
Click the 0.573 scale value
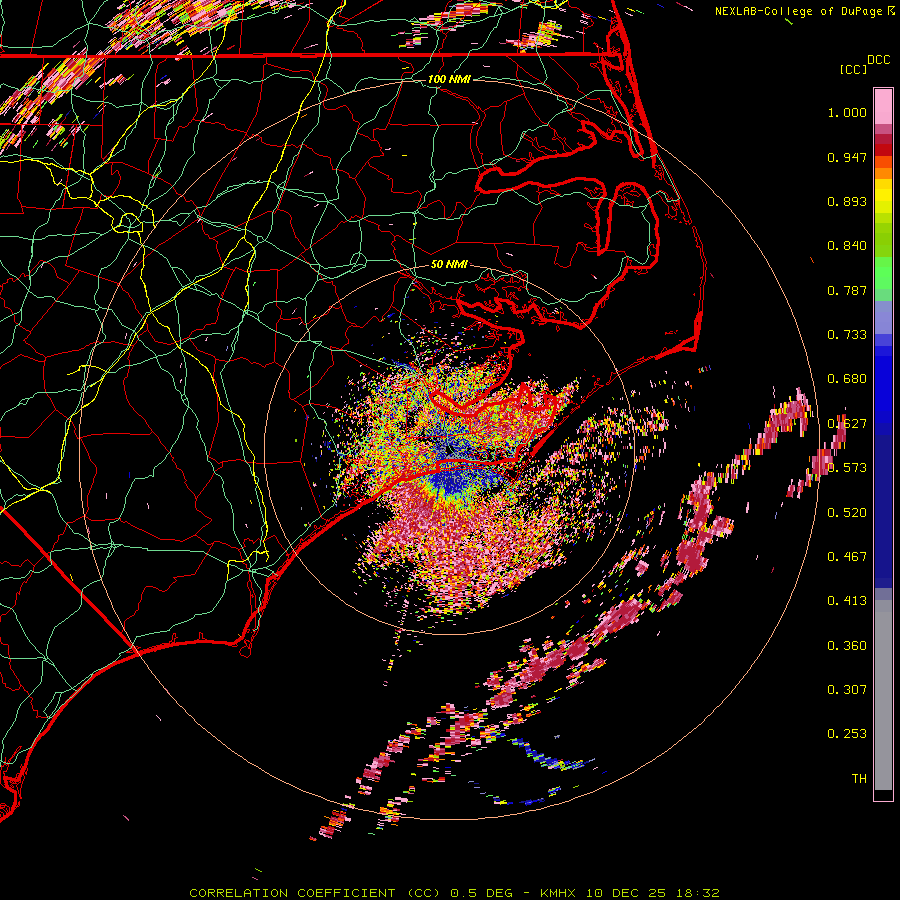[x=847, y=468]
